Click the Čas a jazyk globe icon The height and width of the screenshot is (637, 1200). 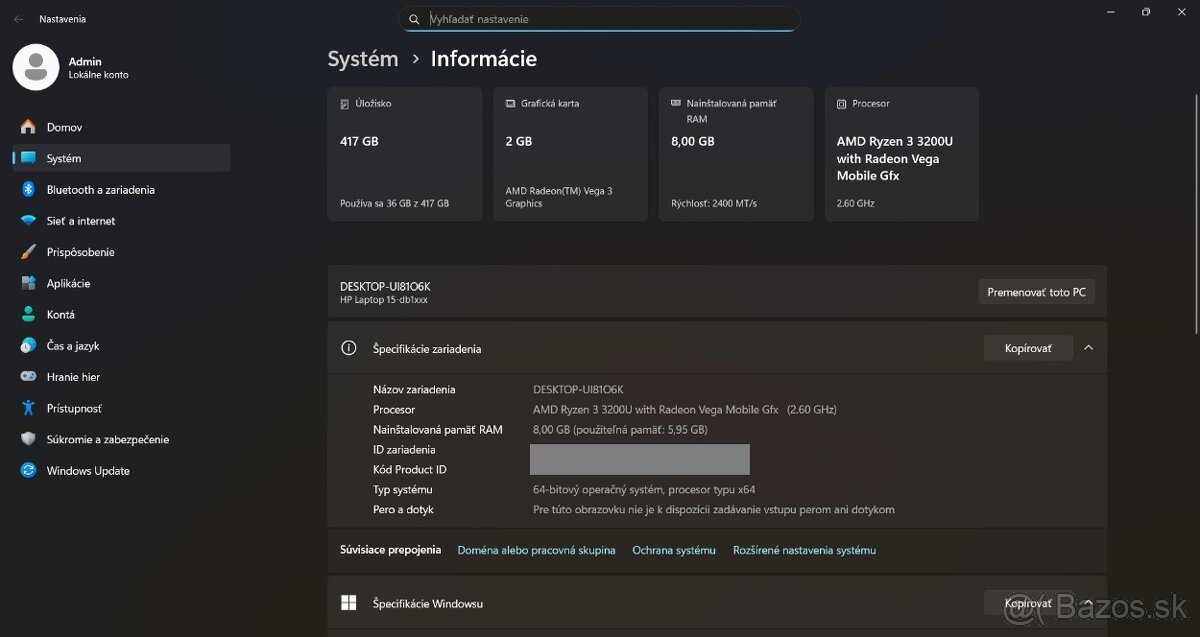point(28,346)
